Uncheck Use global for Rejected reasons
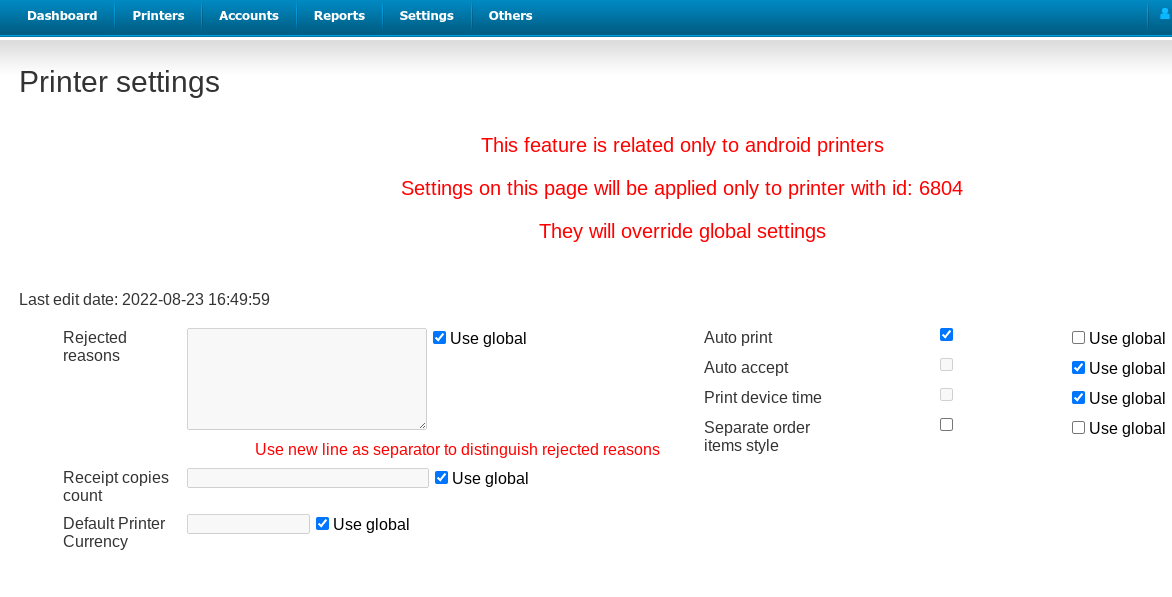 pos(439,338)
